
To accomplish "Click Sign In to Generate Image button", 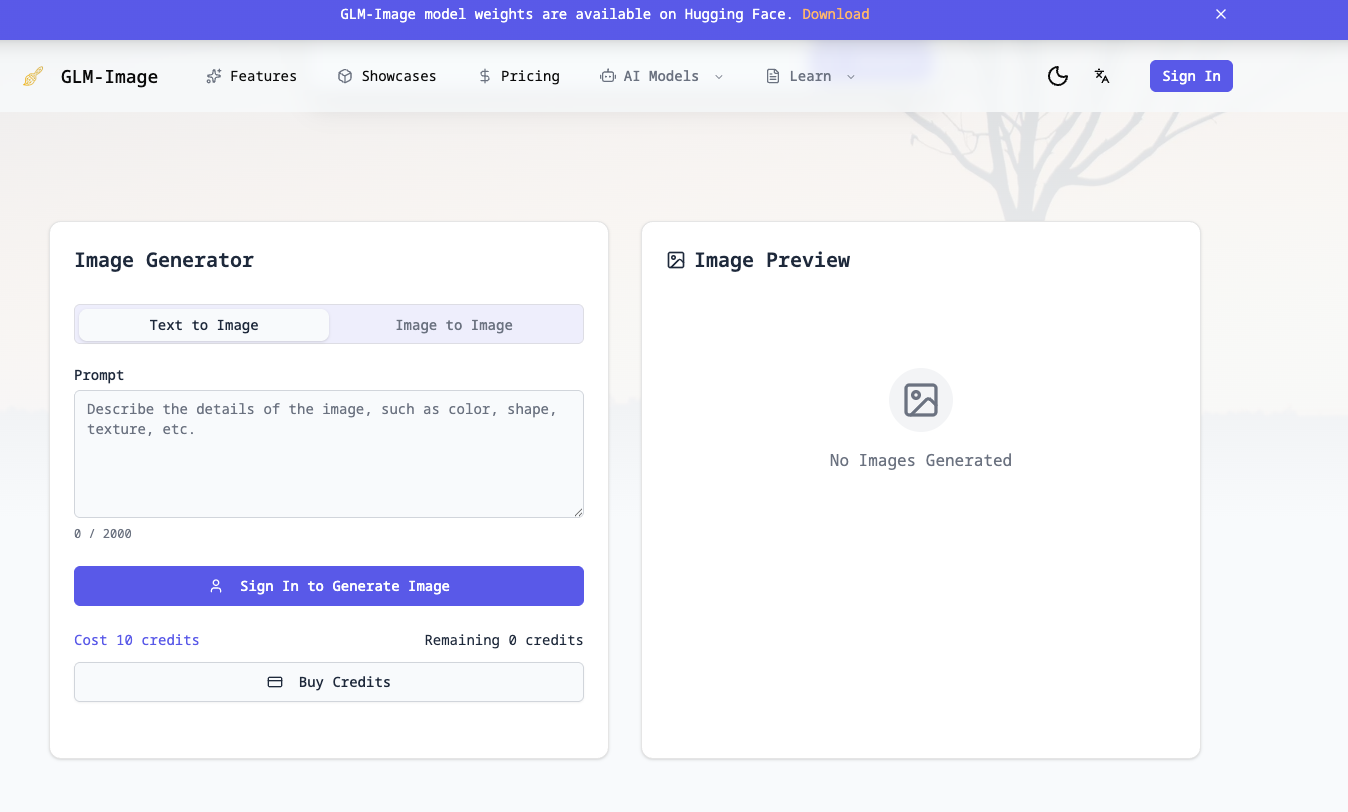I will (x=329, y=586).
